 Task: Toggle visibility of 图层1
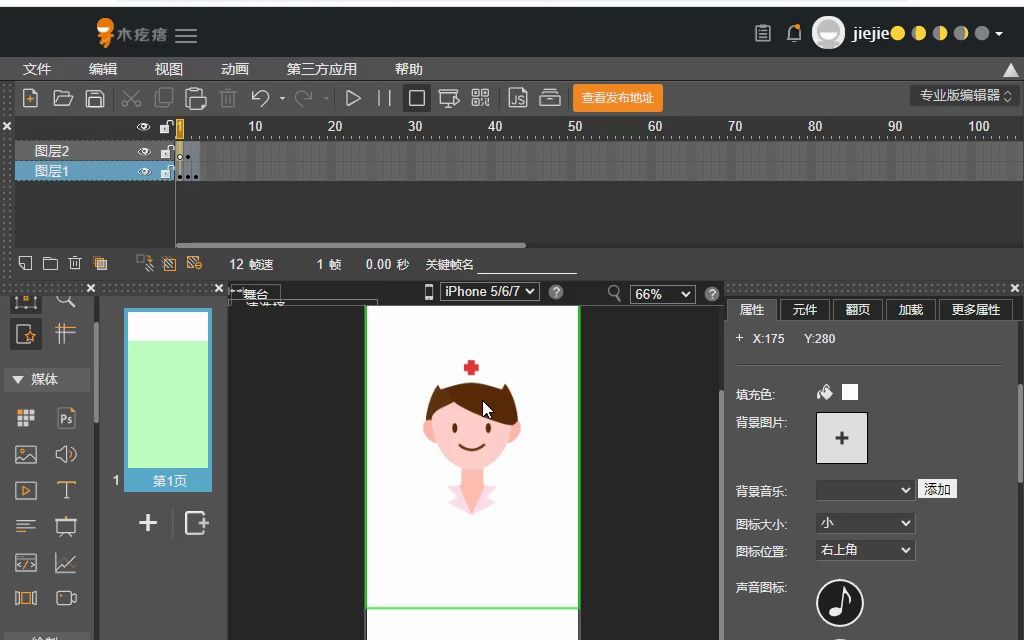point(144,172)
